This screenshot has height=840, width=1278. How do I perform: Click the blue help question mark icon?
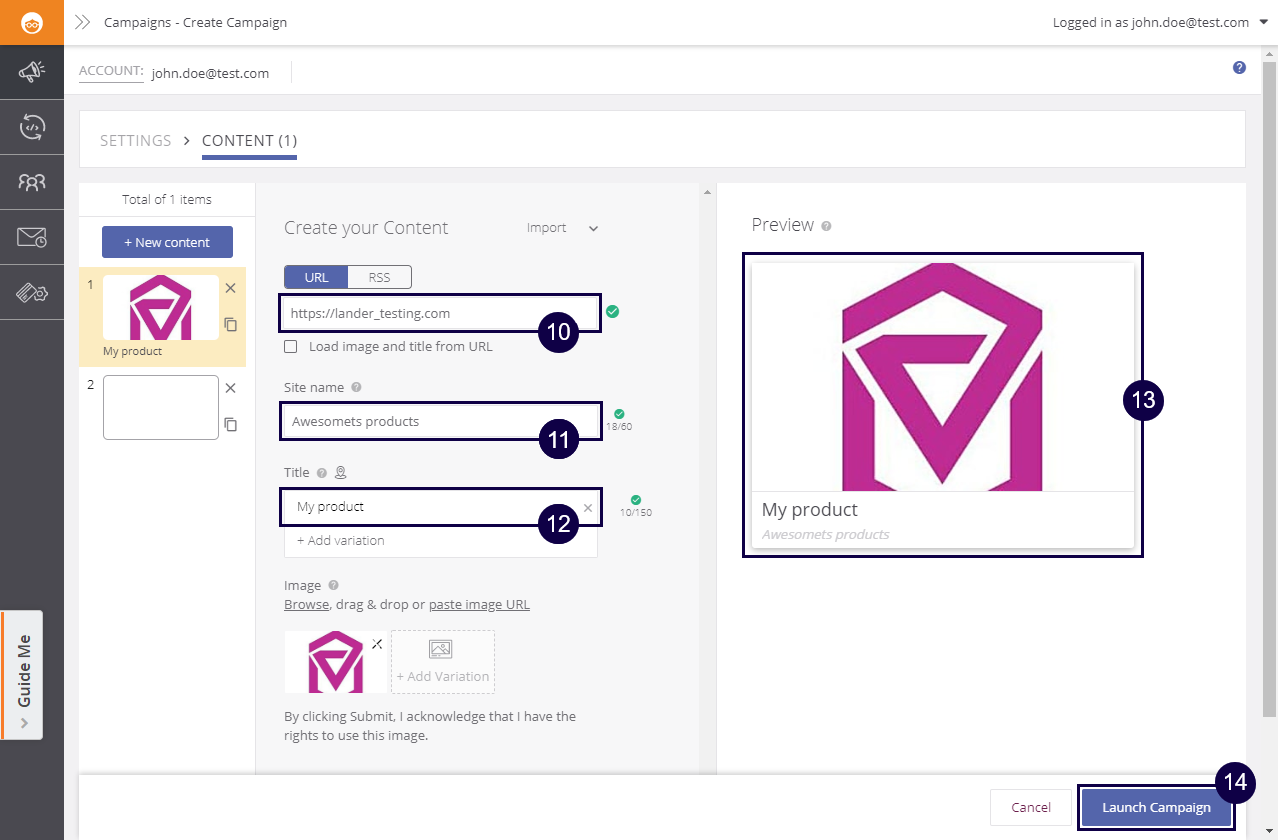click(x=1239, y=68)
